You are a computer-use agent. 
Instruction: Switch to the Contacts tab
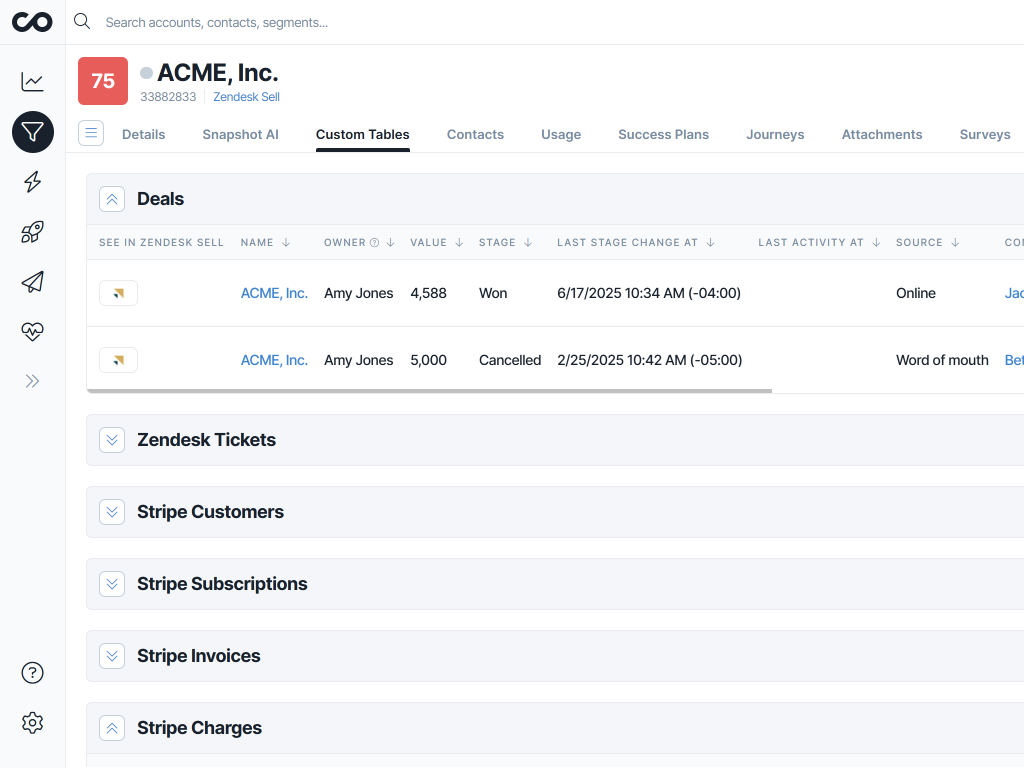coord(475,134)
